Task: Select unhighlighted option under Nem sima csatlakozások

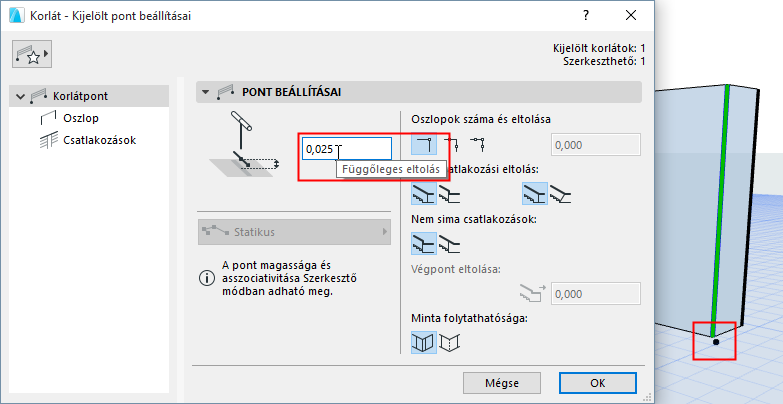Action: [x=450, y=243]
